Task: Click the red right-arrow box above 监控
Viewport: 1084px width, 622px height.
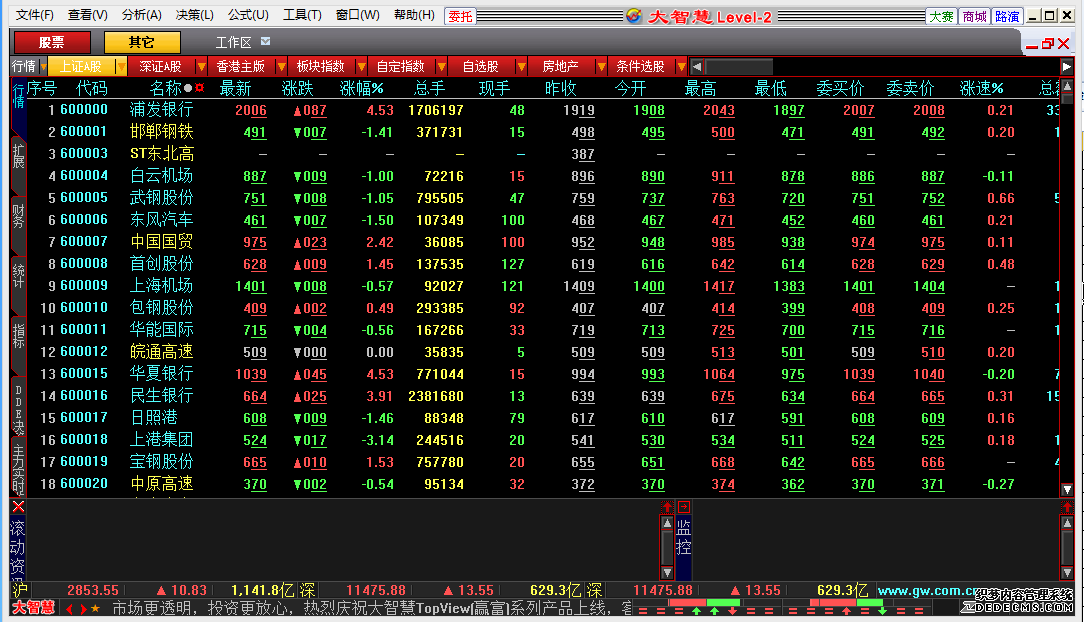Action: 684,507
